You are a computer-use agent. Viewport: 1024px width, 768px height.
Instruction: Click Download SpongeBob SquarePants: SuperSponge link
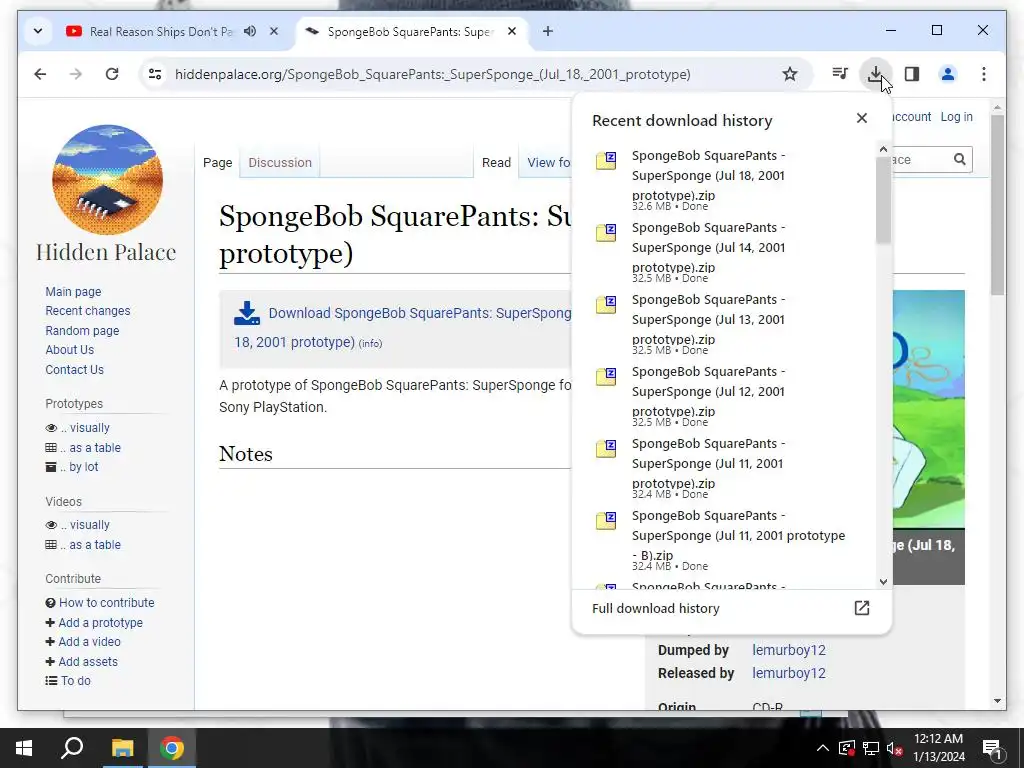402,327
